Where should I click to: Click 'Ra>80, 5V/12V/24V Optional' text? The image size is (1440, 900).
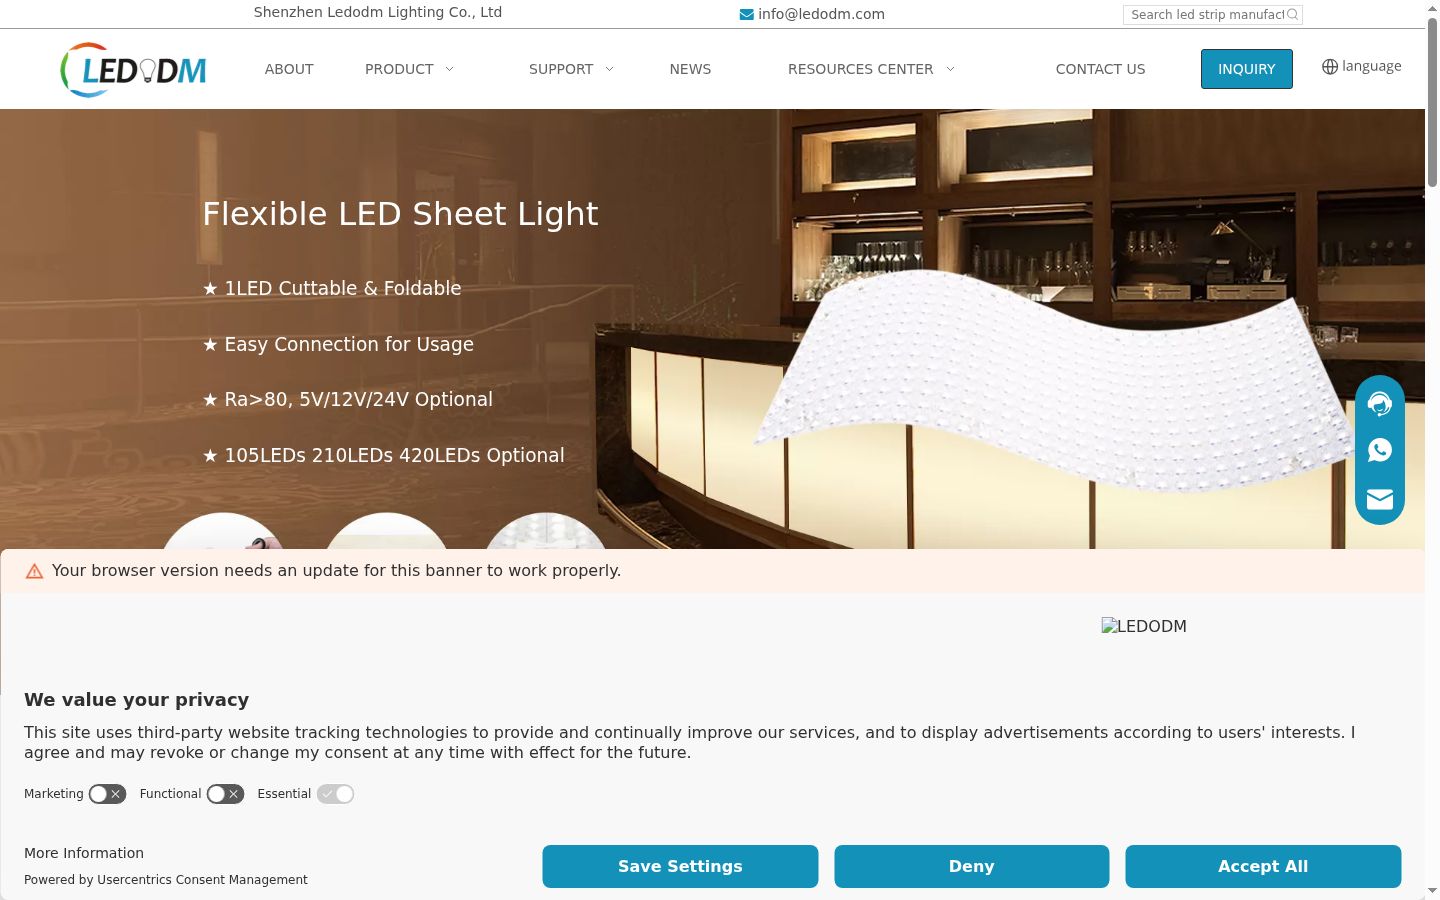coord(359,399)
